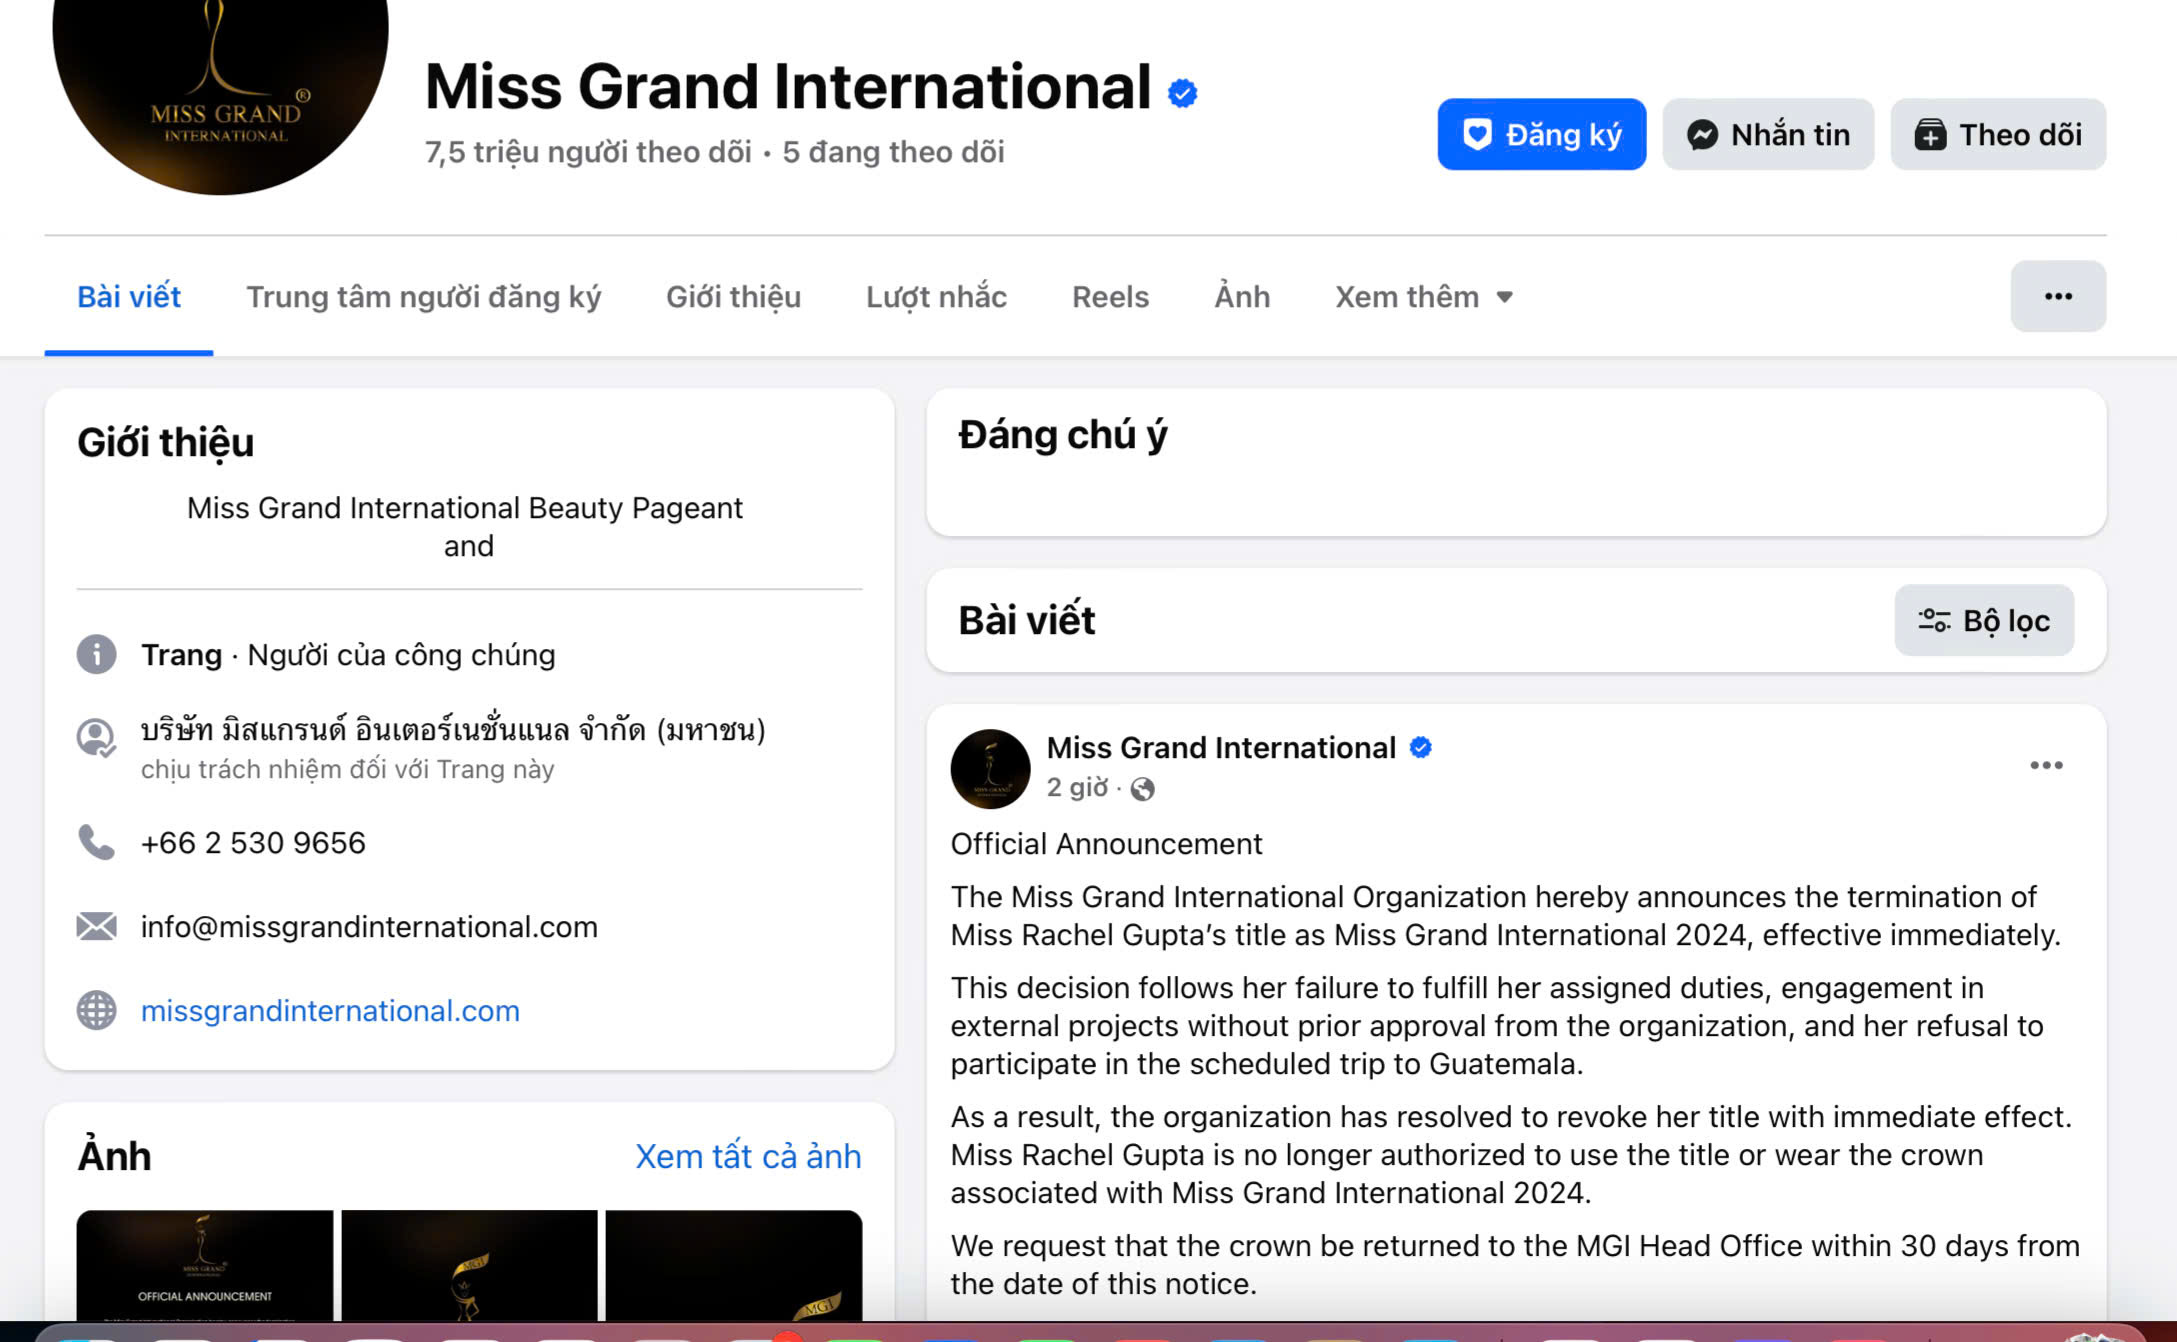The image size is (2177, 1342).
Task: Expand the Xem thêm dropdown tab
Action: (1423, 297)
